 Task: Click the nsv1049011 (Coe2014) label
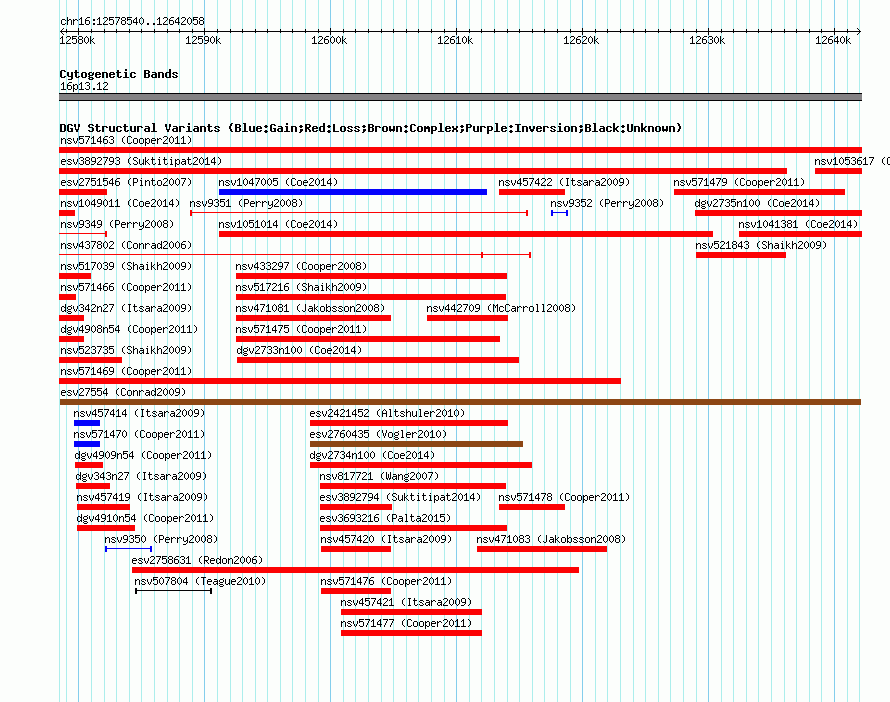point(120,203)
